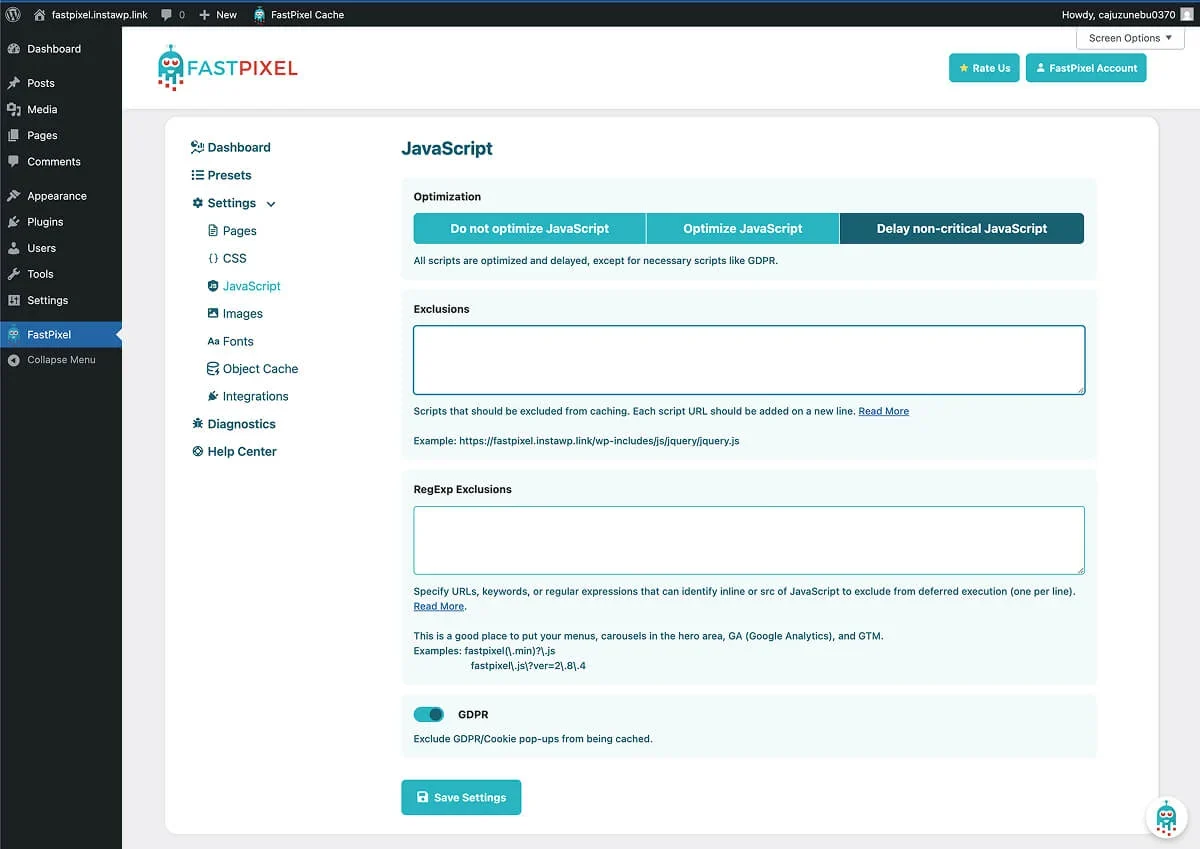1200x849 pixels.
Task: Open the New content menu
Action: click(218, 14)
